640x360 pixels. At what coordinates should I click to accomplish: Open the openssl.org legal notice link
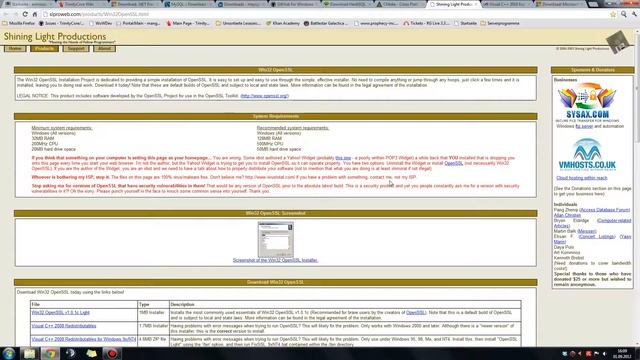264,96
